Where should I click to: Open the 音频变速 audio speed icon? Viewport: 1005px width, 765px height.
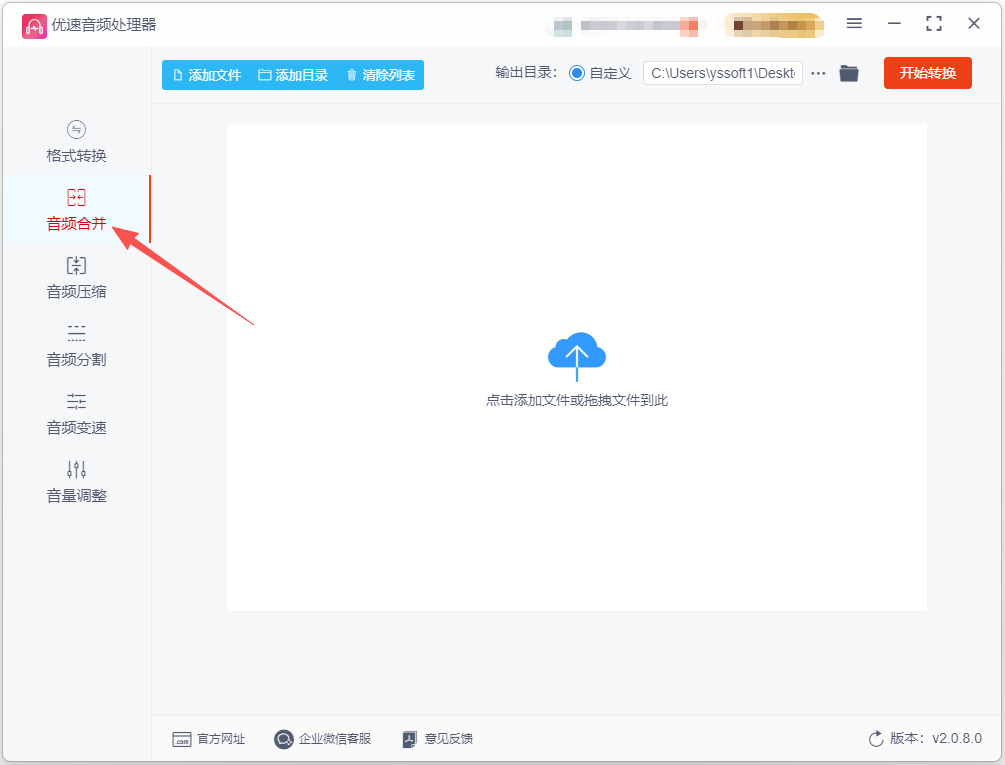[x=76, y=401]
